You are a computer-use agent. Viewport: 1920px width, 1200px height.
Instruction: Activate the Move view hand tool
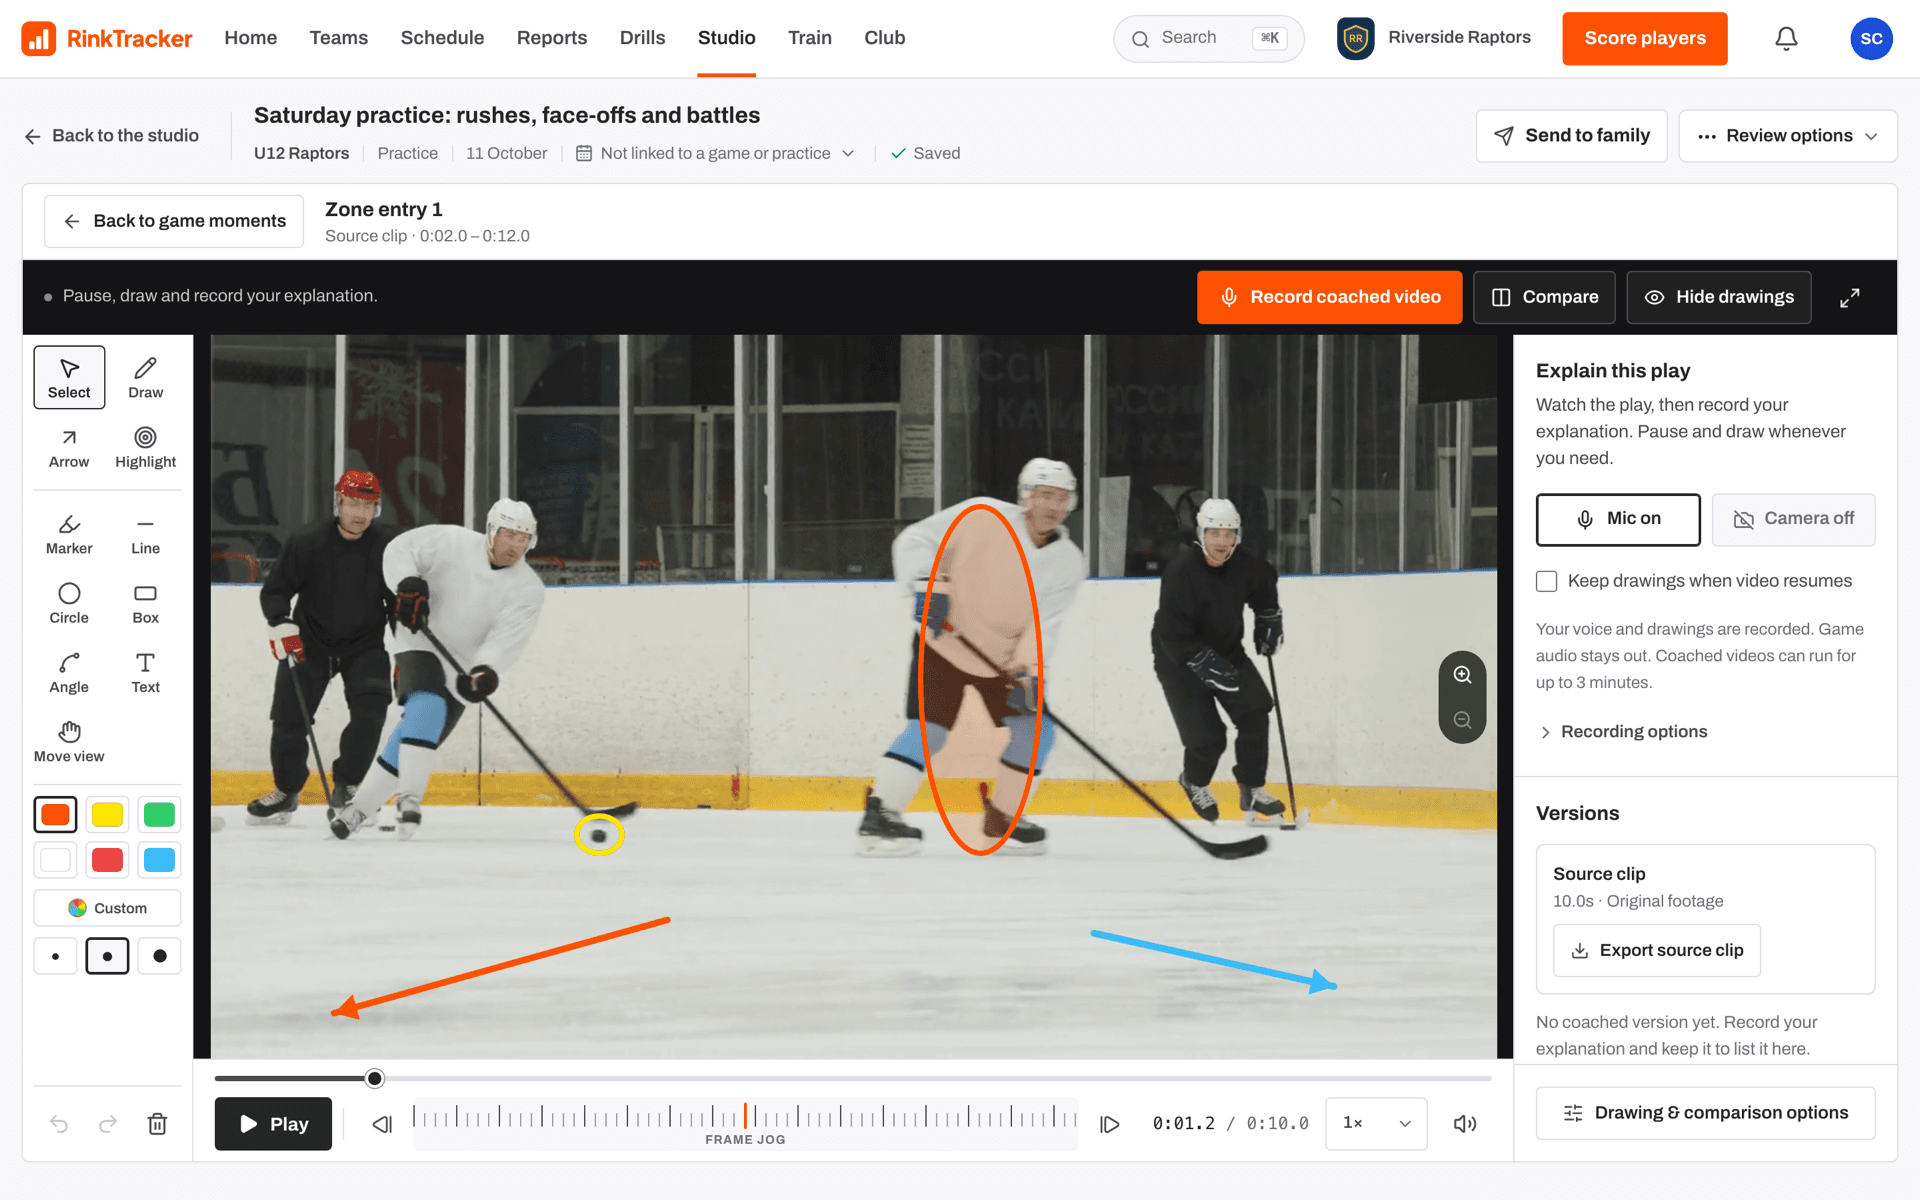69,742
